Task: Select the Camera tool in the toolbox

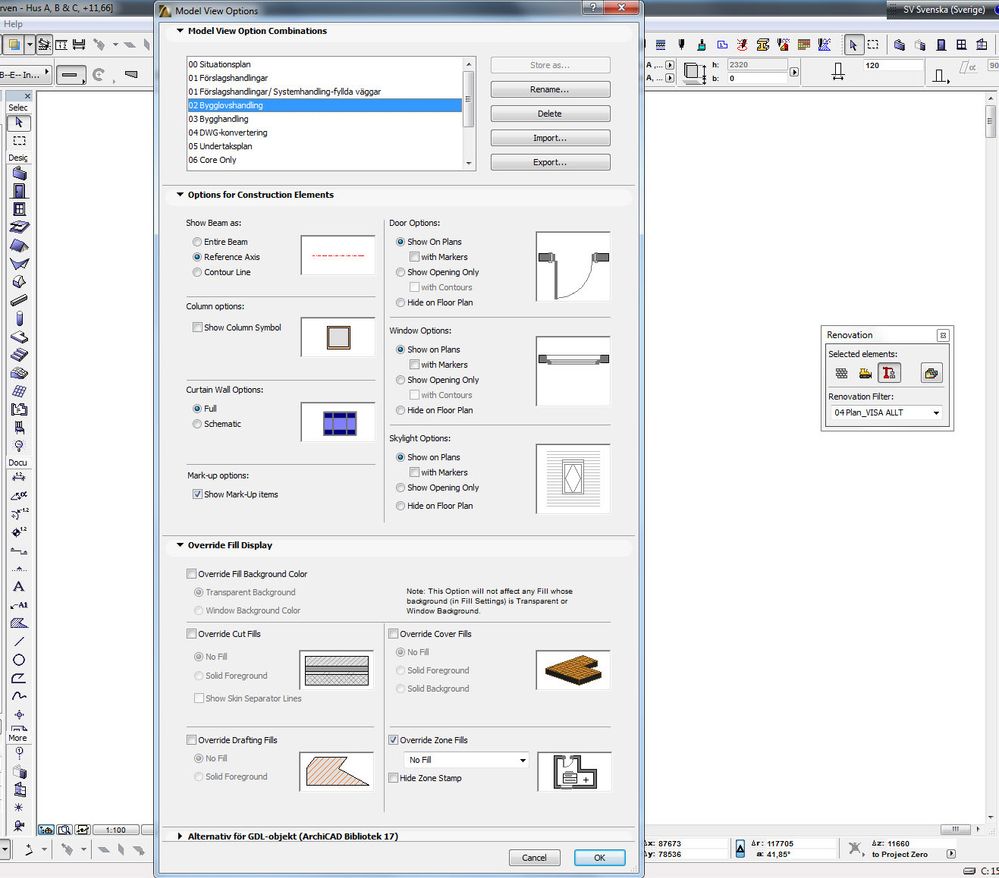Action: pyautogui.click(x=19, y=825)
